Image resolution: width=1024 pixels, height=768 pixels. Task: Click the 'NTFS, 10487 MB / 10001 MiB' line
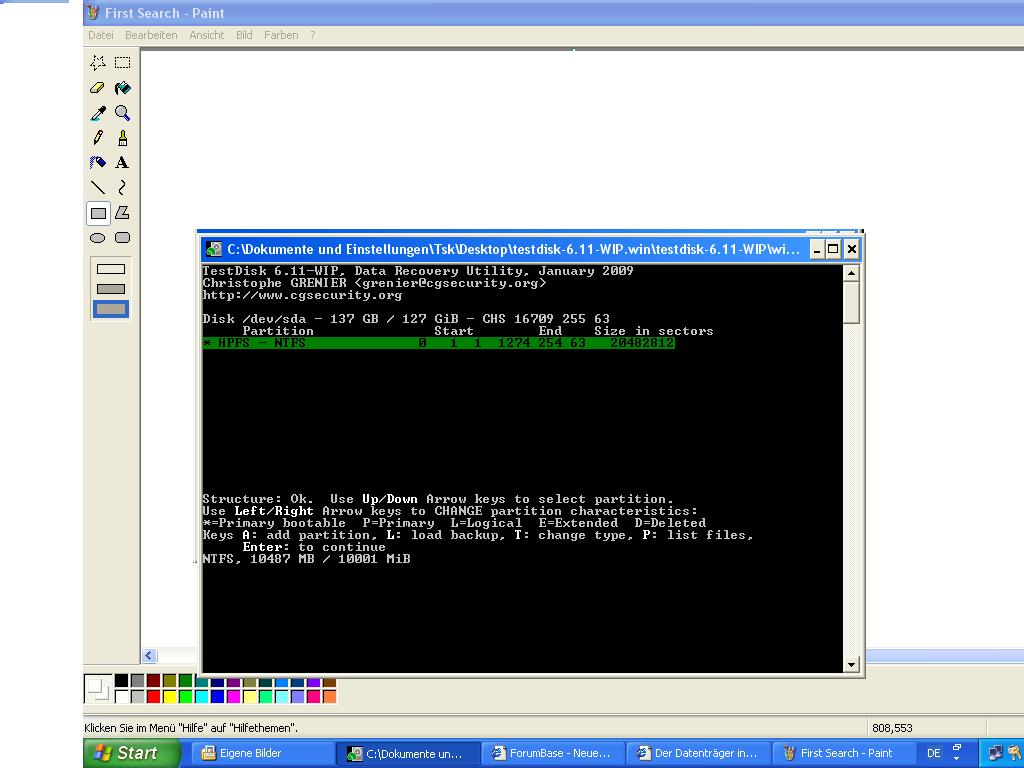306,559
